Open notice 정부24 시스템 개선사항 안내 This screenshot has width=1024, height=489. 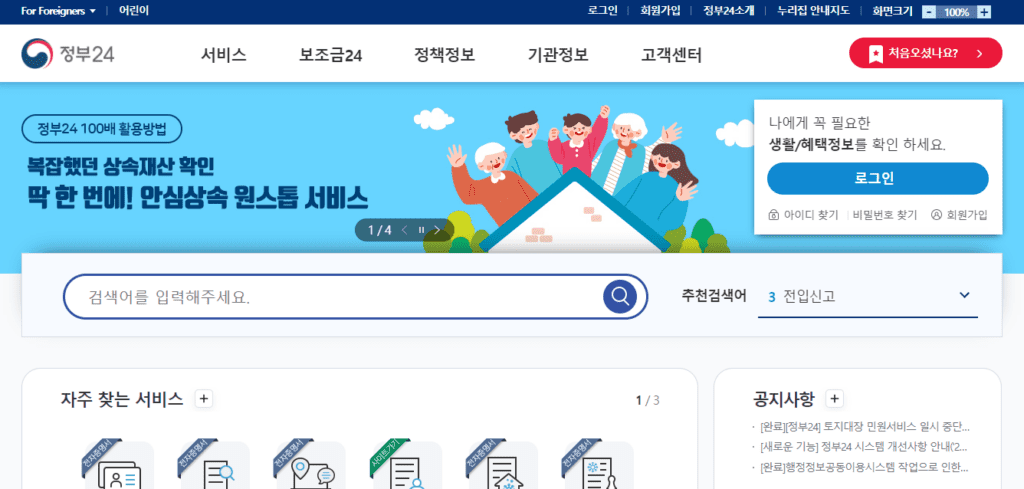(x=863, y=447)
